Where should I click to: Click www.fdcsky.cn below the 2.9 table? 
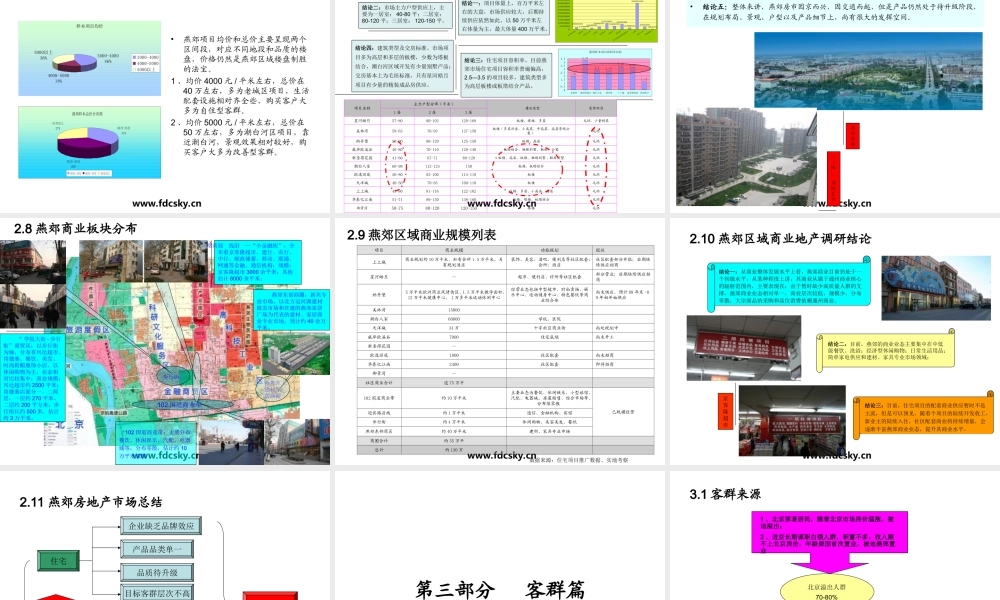[501, 455]
